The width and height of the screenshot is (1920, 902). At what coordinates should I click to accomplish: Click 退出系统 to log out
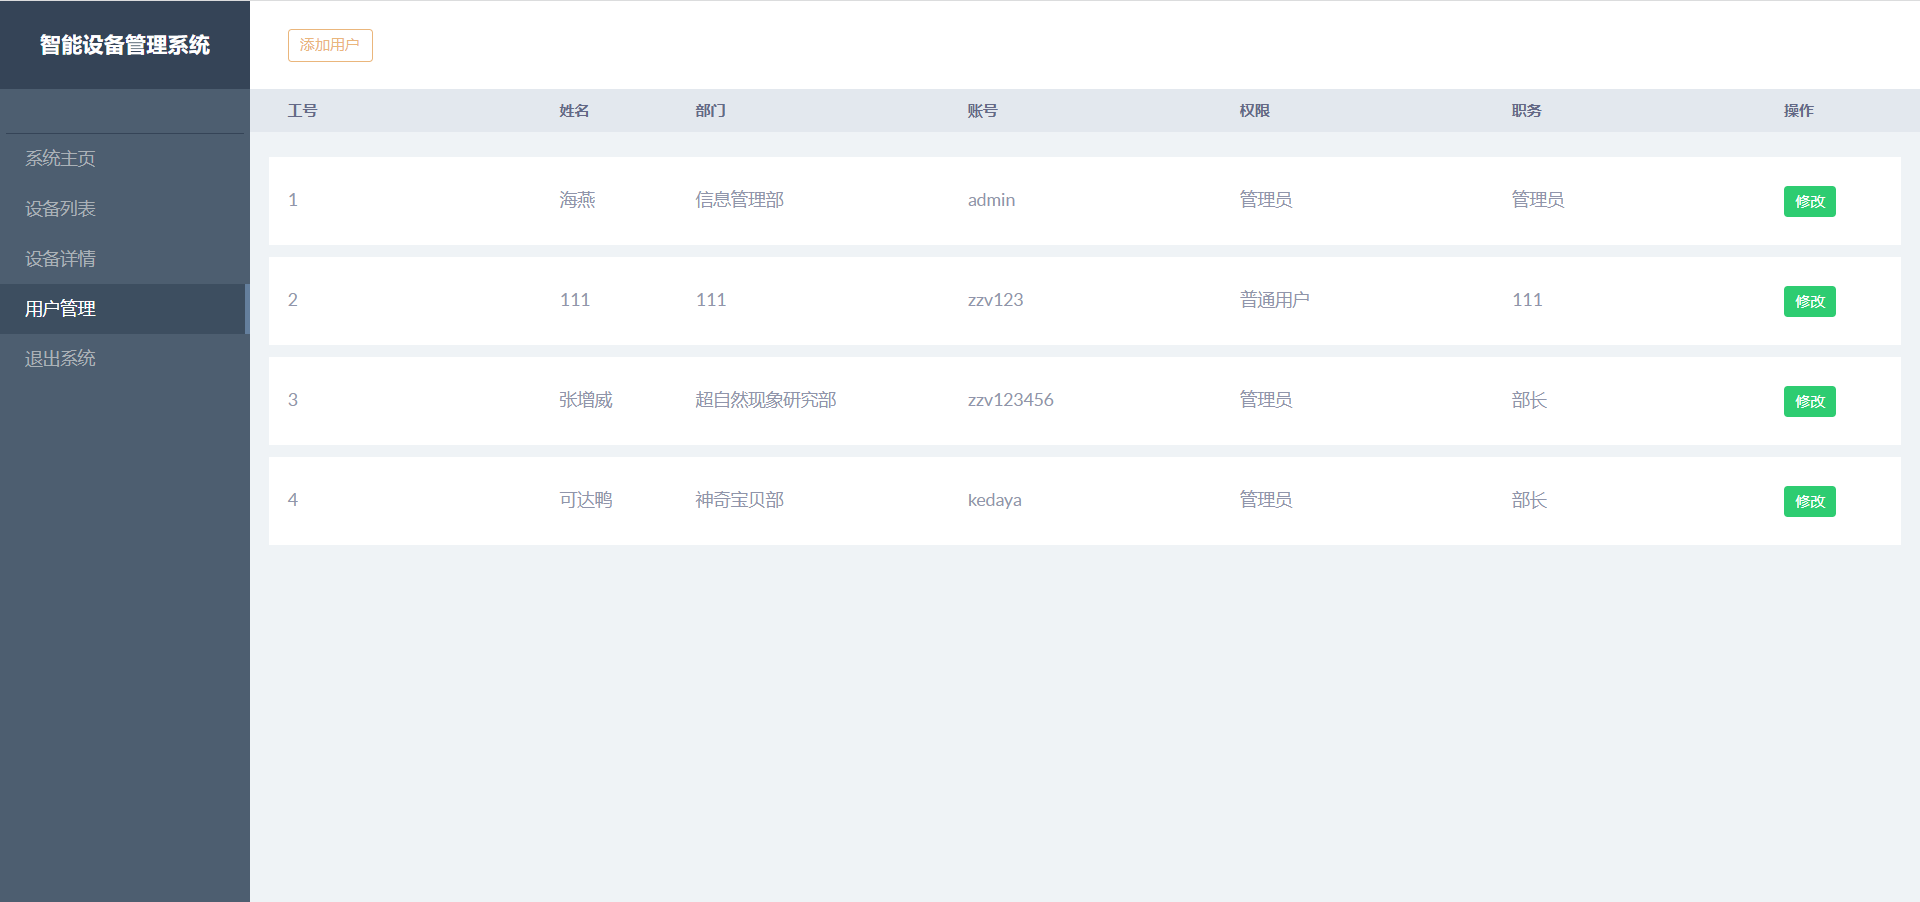coord(60,358)
